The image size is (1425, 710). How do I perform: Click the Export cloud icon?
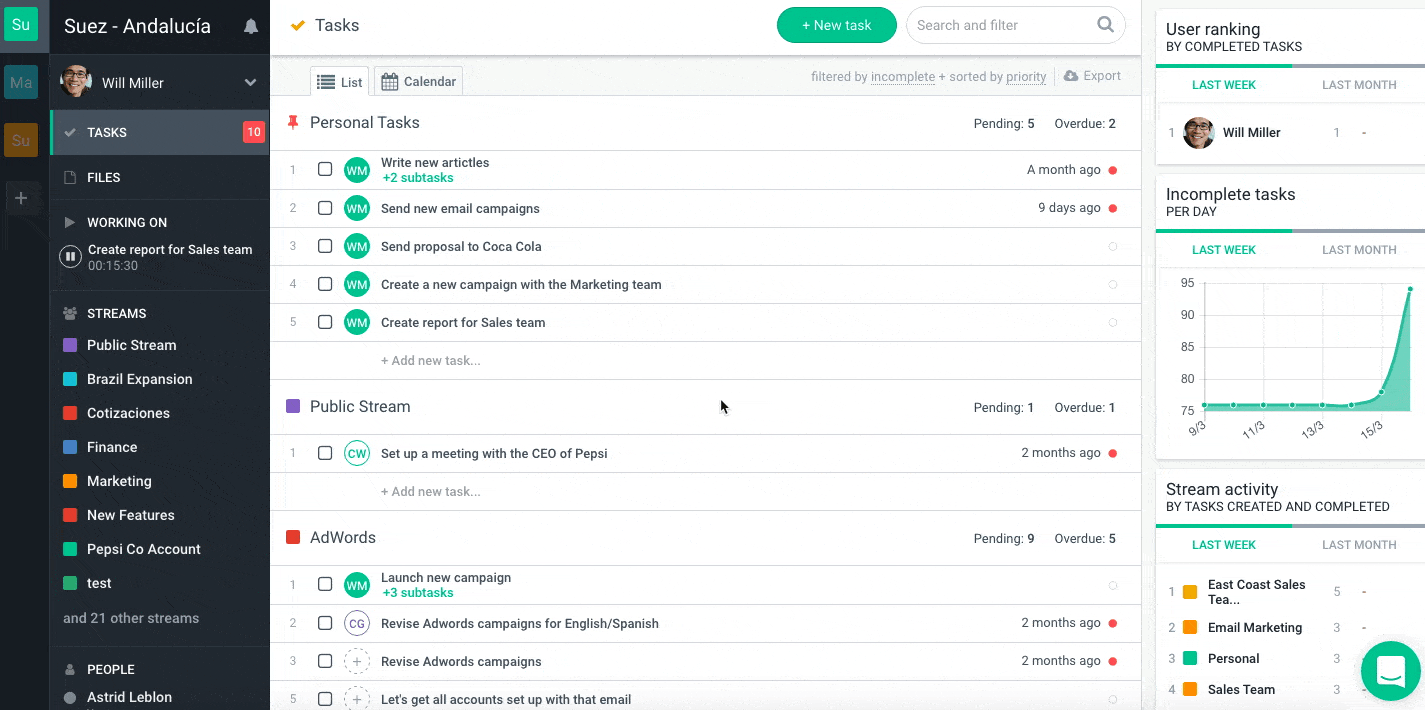[1071, 76]
